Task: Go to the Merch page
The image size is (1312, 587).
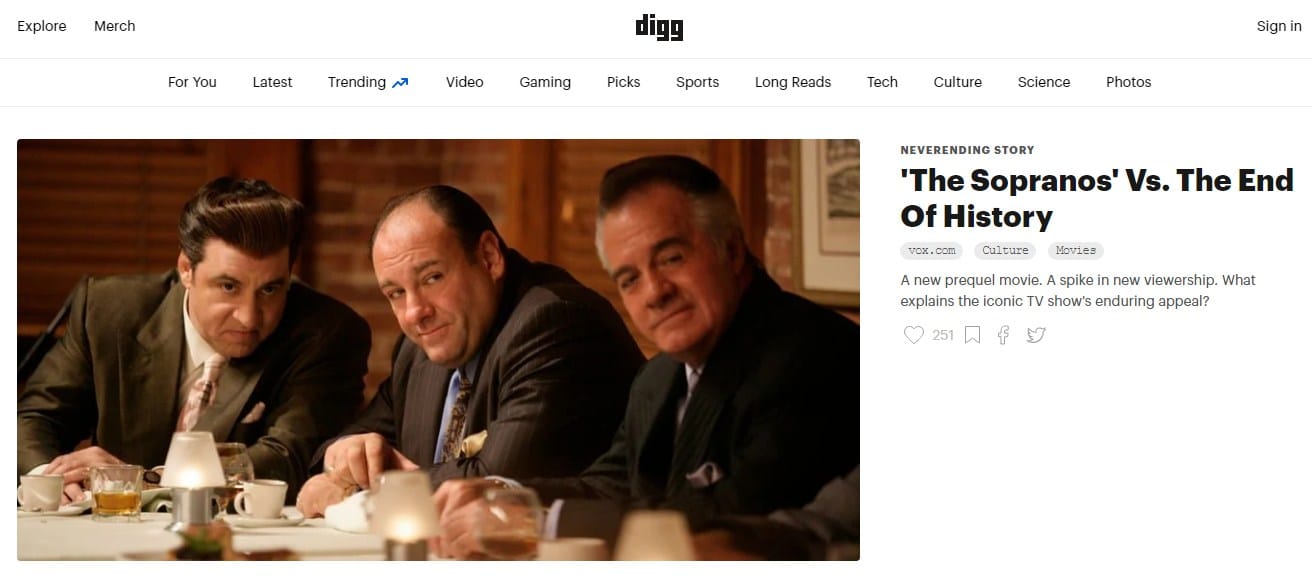Action: tap(115, 26)
